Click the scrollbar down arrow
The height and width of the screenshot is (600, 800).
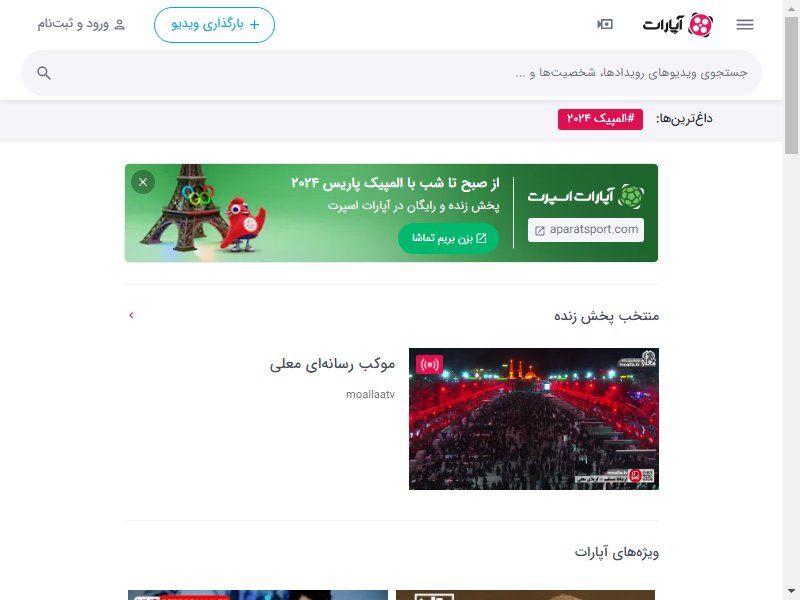coord(792,590)
